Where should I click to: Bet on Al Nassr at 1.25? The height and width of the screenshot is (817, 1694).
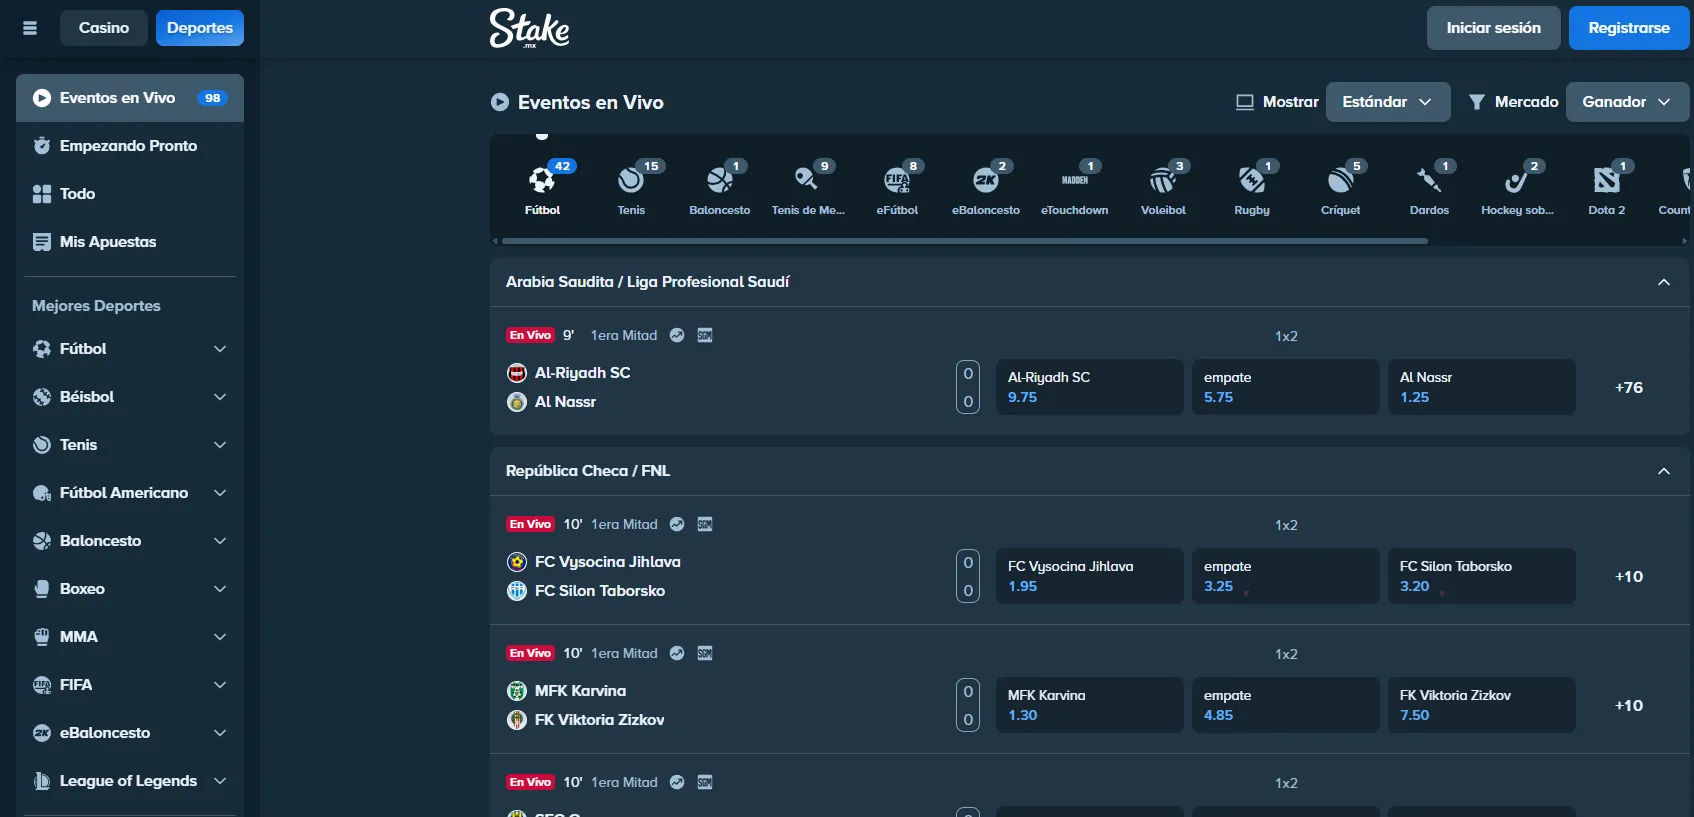click(1482, 387)
